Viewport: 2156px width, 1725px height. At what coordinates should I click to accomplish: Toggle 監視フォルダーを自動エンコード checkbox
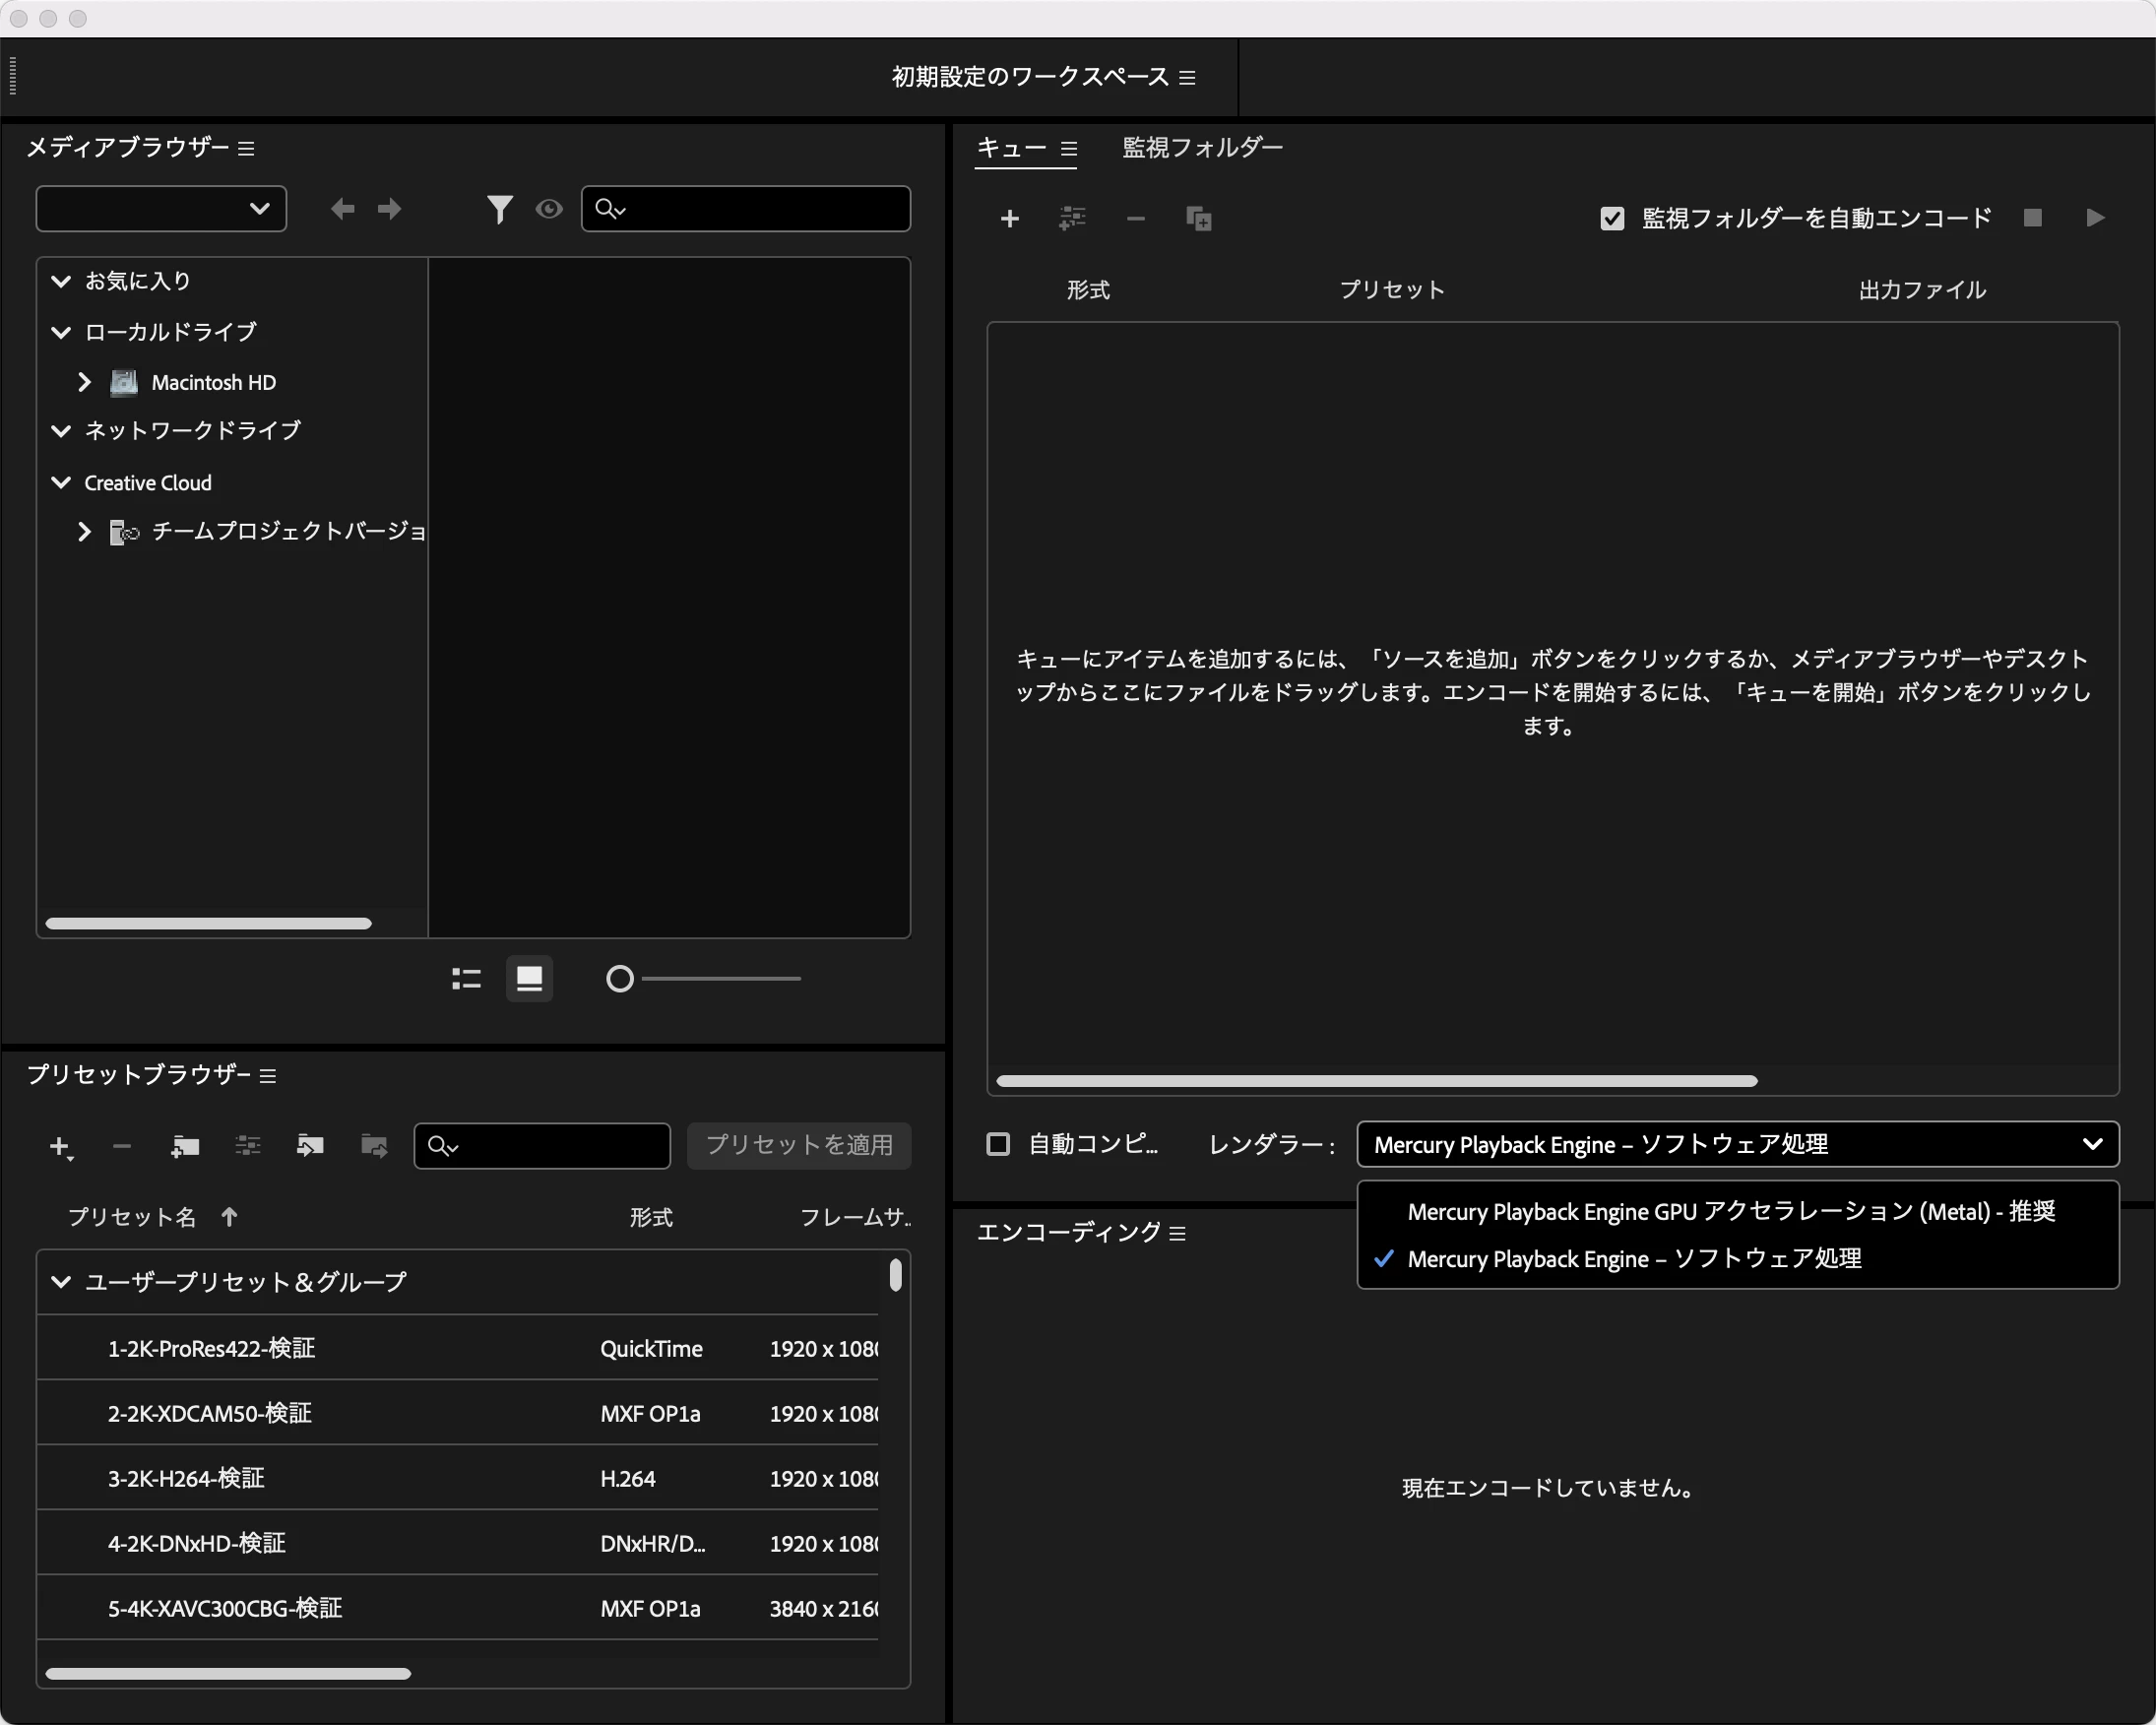[x=1612, y=218]
